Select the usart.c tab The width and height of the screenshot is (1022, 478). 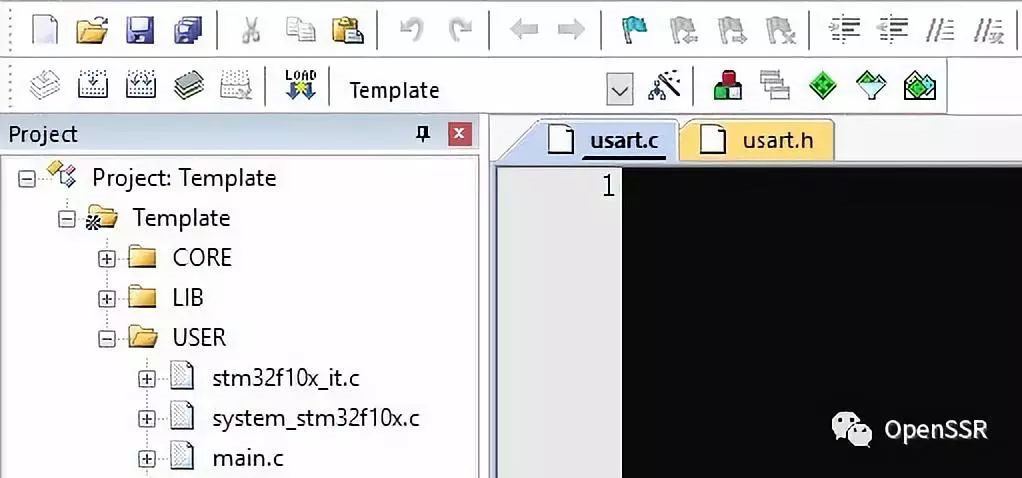click(607, 140)
